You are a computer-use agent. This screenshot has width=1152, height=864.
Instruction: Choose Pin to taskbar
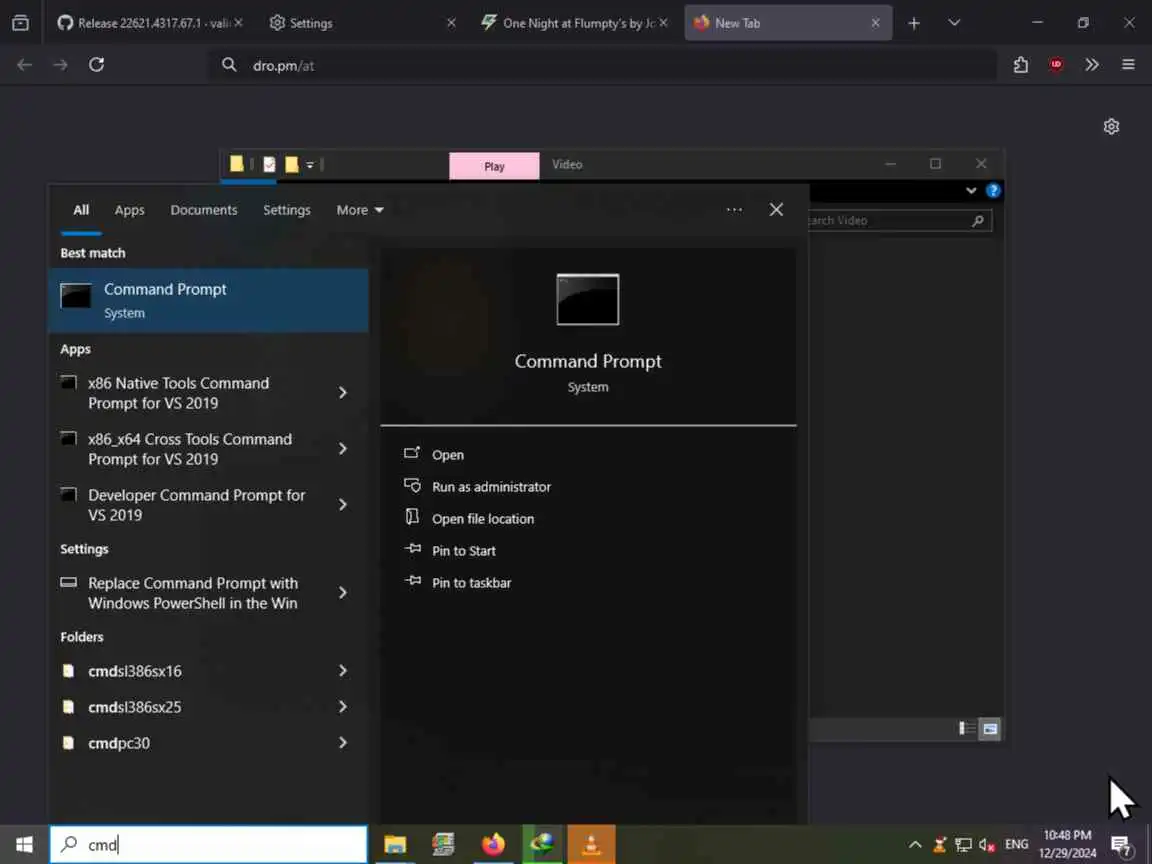click(x=471, y=583)
